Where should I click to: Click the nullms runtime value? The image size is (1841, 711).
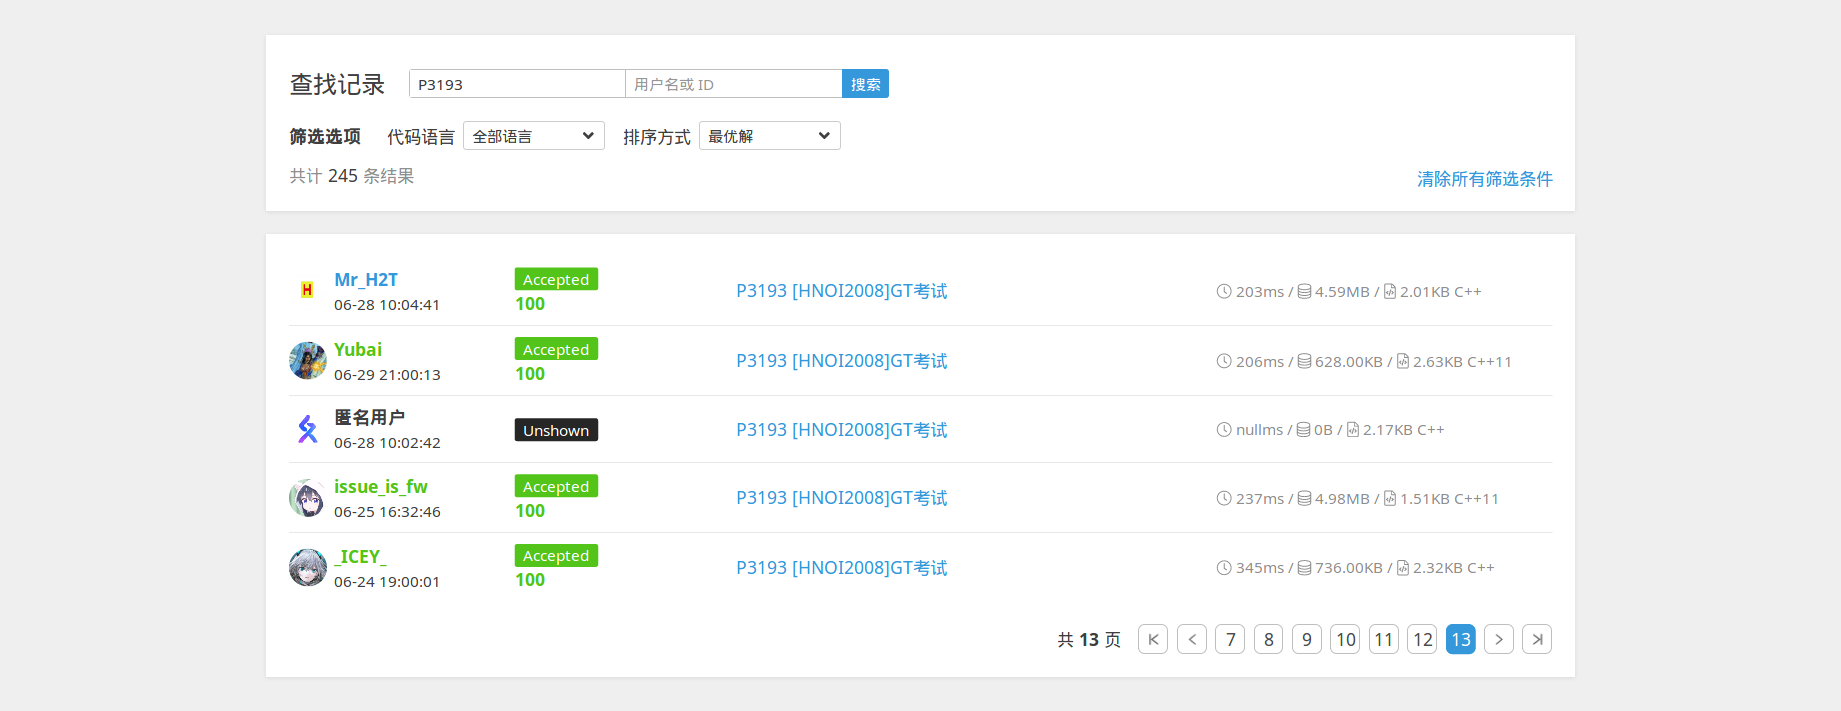[1259, 430]
